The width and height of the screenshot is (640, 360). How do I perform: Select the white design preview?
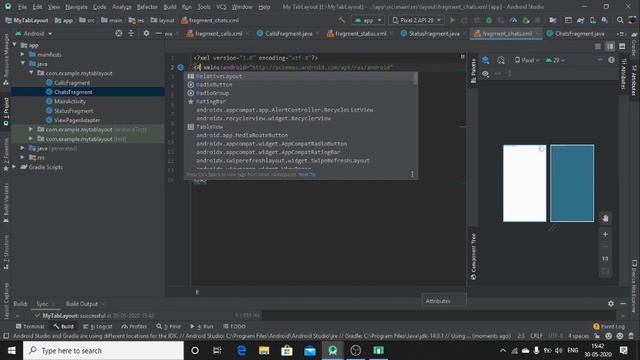pos(524,183)
